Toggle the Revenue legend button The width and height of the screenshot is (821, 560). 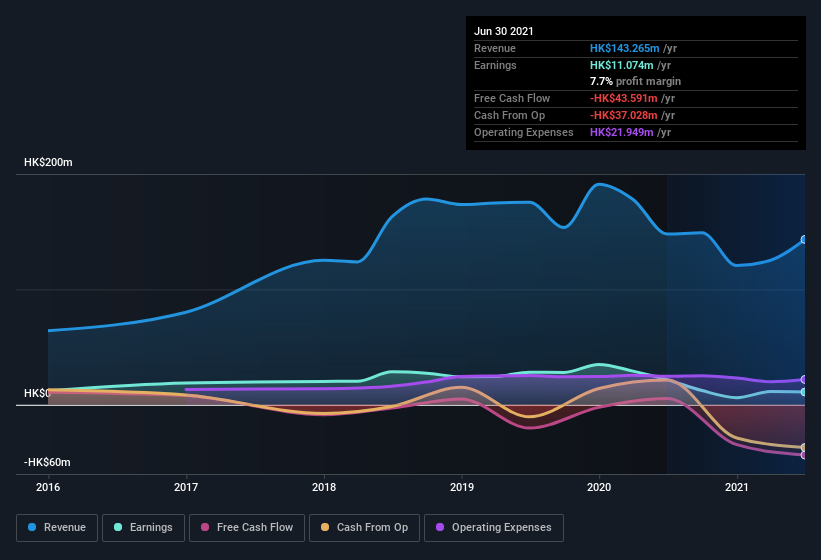57,528
